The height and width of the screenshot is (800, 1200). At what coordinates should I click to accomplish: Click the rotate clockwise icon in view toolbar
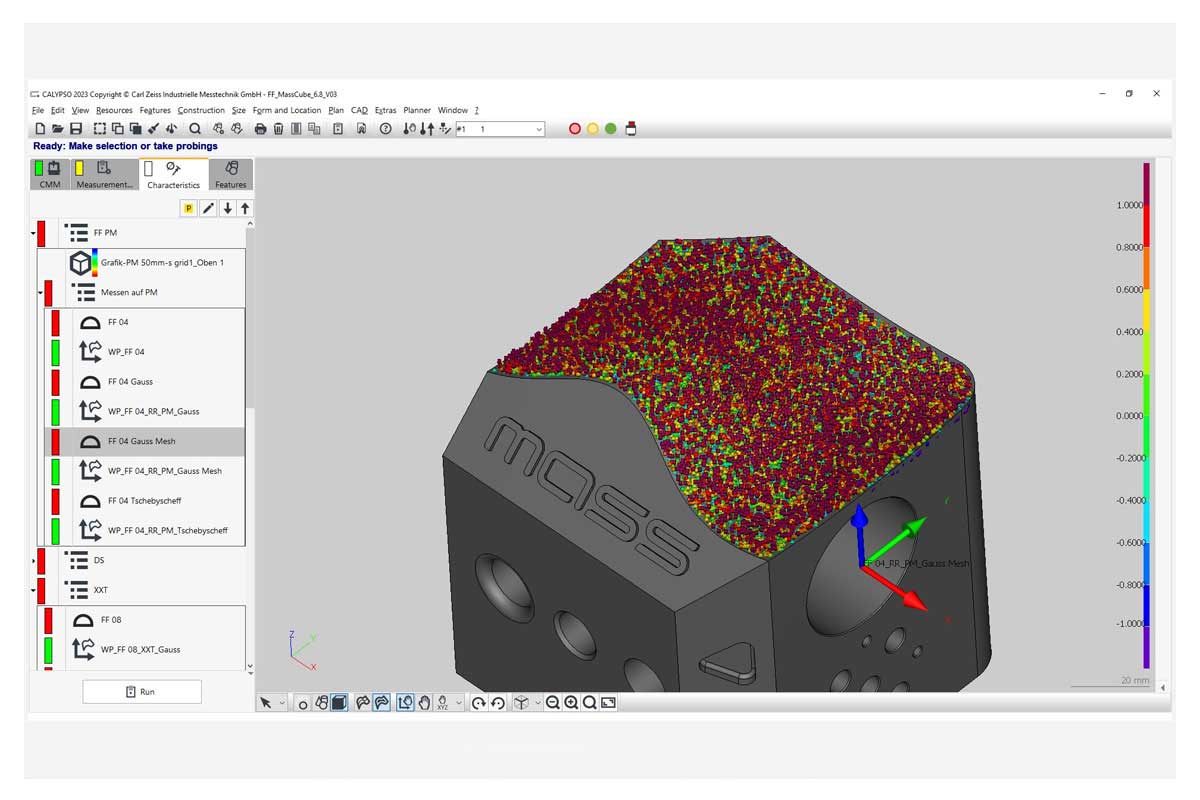(478, 703)
